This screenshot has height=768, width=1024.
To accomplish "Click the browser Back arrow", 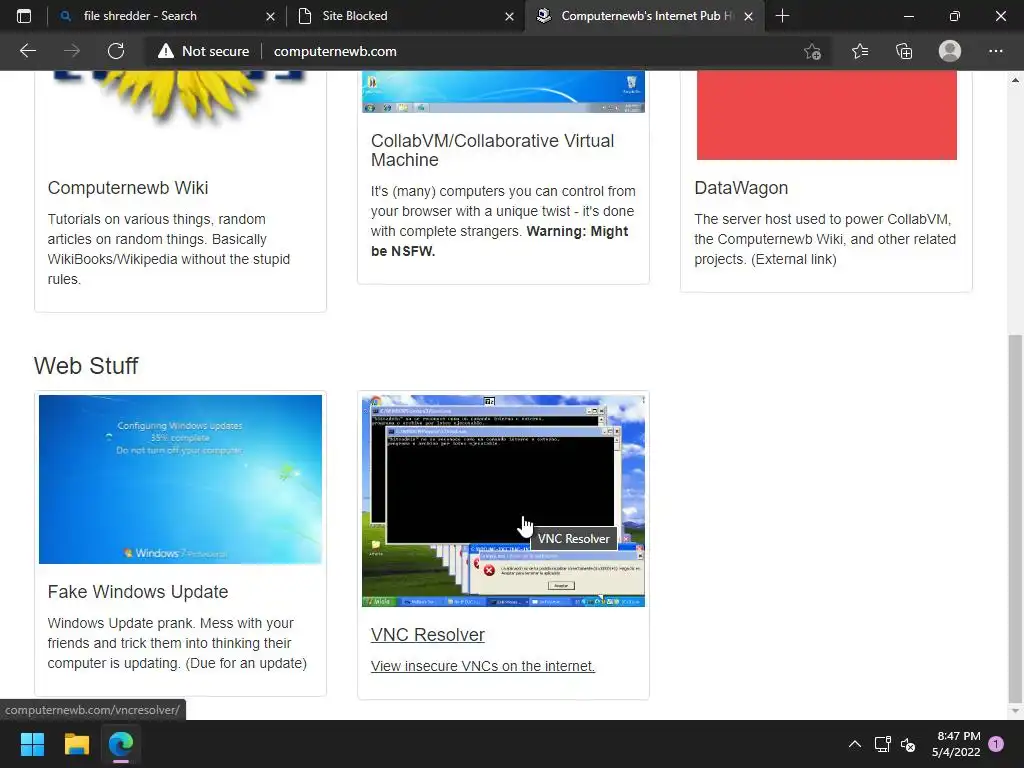I will 27,51.
